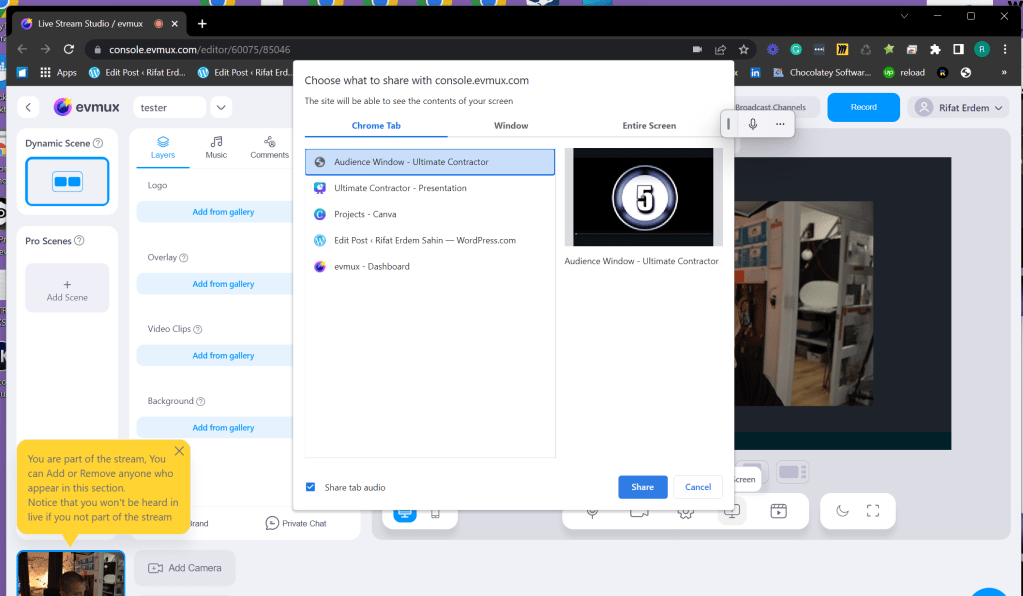Click the blue Share button

643,487
